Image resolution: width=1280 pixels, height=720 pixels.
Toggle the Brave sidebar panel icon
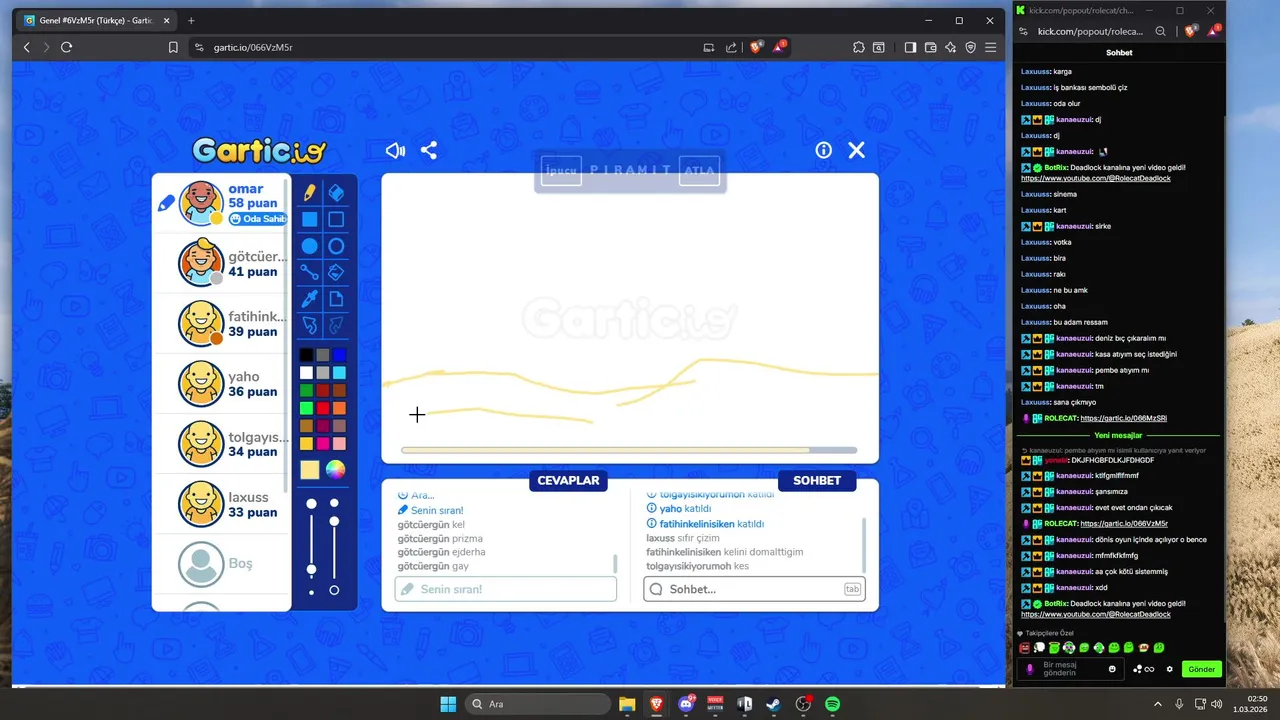coord(910,47)
